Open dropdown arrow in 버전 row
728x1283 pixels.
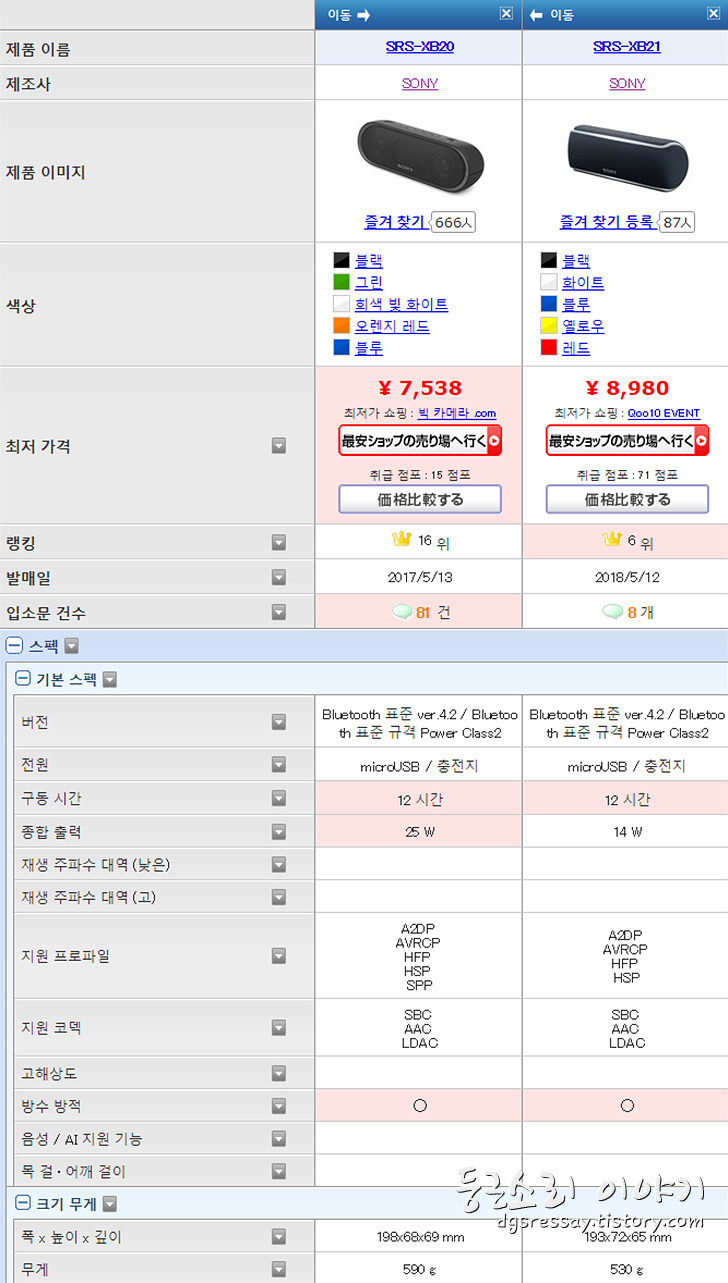tap(279, 722)
